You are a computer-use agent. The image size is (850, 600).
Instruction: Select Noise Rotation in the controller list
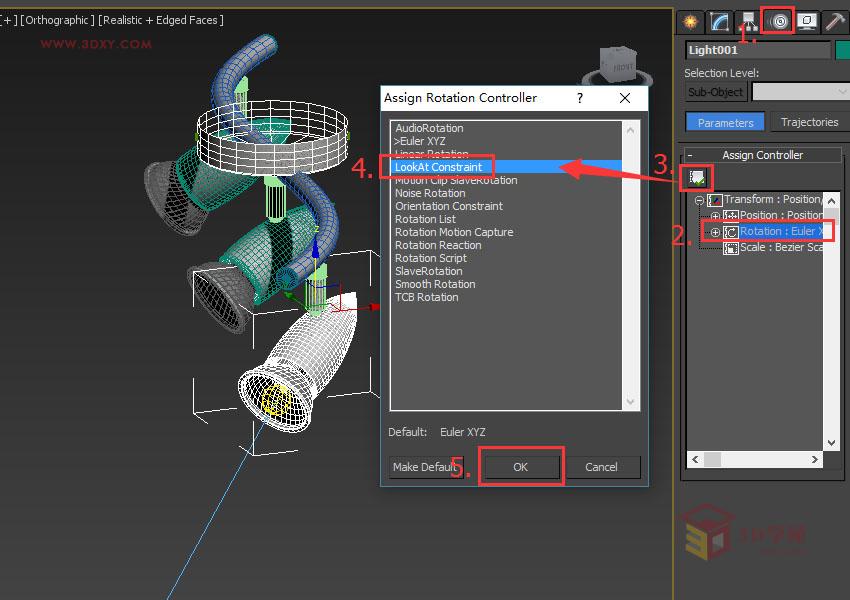click(430, 192)
